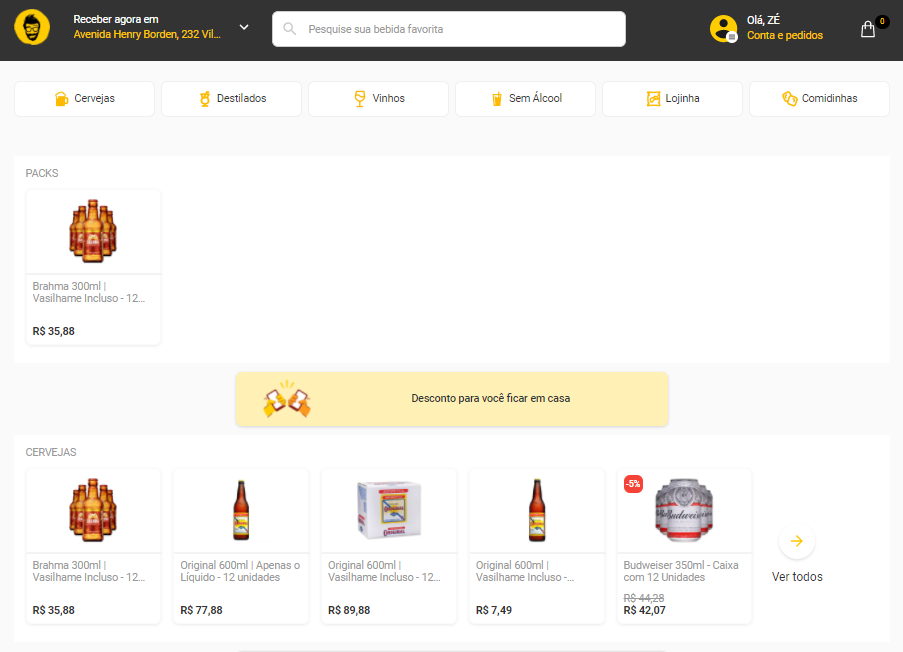
Task: Click 'Olá, ZÉ' greeting text
Action: pyautogui.click(x=764, y=20)
